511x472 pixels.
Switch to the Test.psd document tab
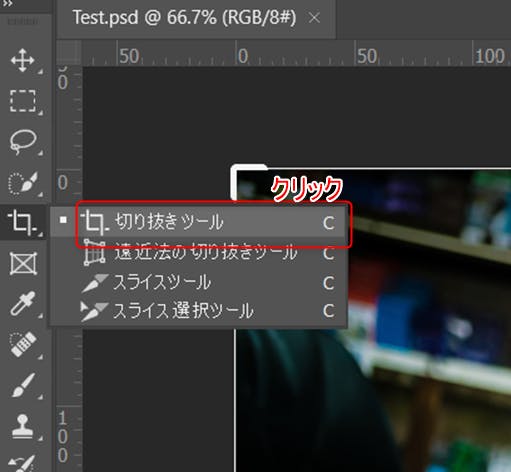click(184, 17)
